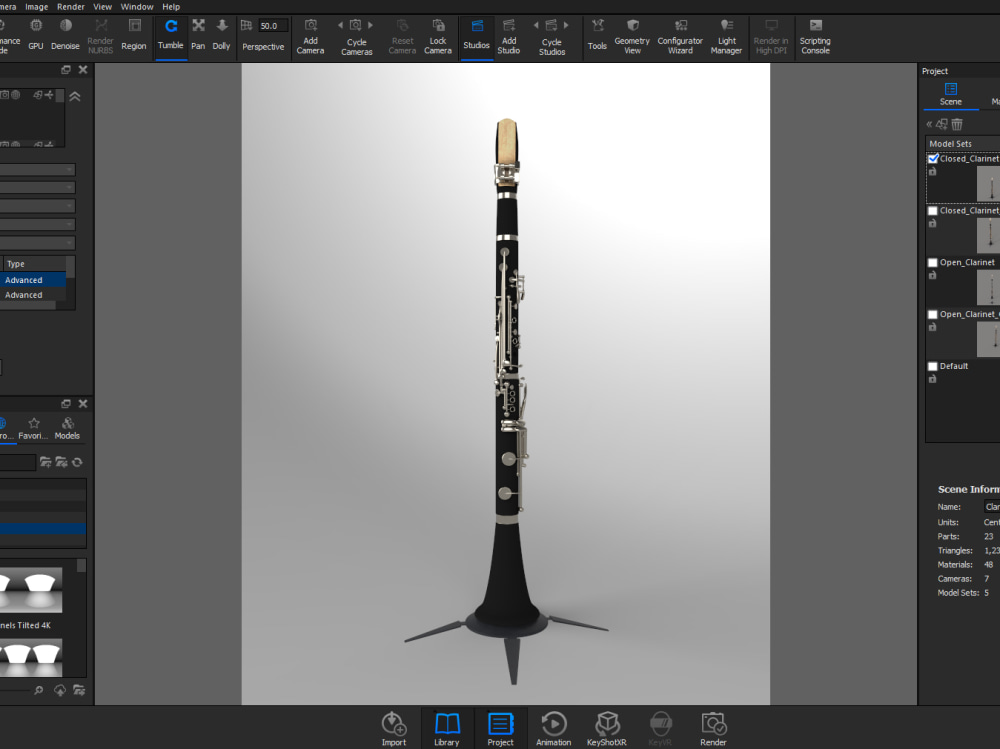Uncheck the Closed_Clarinet model set
The width and height of the screenshot is (1000, 749).
[933, 157]
